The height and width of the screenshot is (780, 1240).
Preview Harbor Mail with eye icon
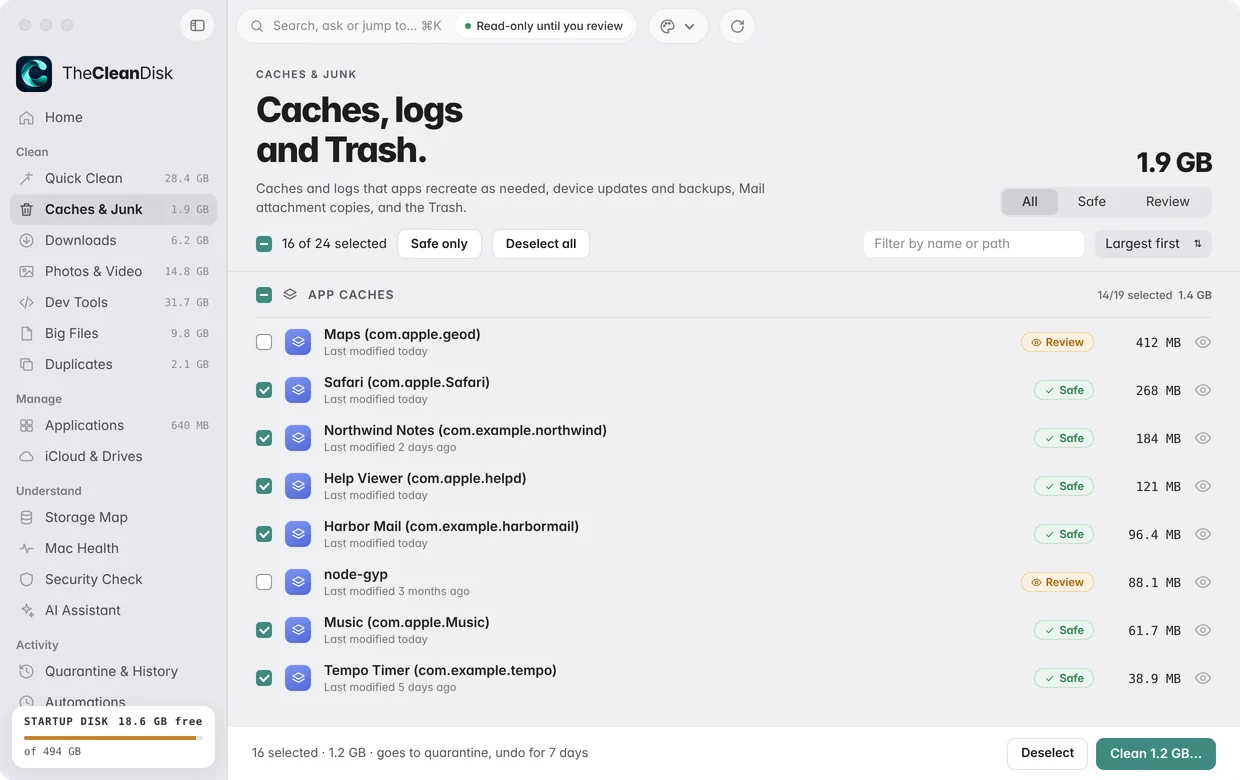pyautogui.click(x=1203, y=534)
